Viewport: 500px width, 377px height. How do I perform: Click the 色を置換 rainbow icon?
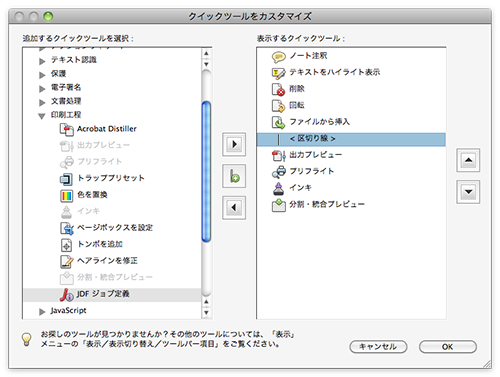[66, 196]
